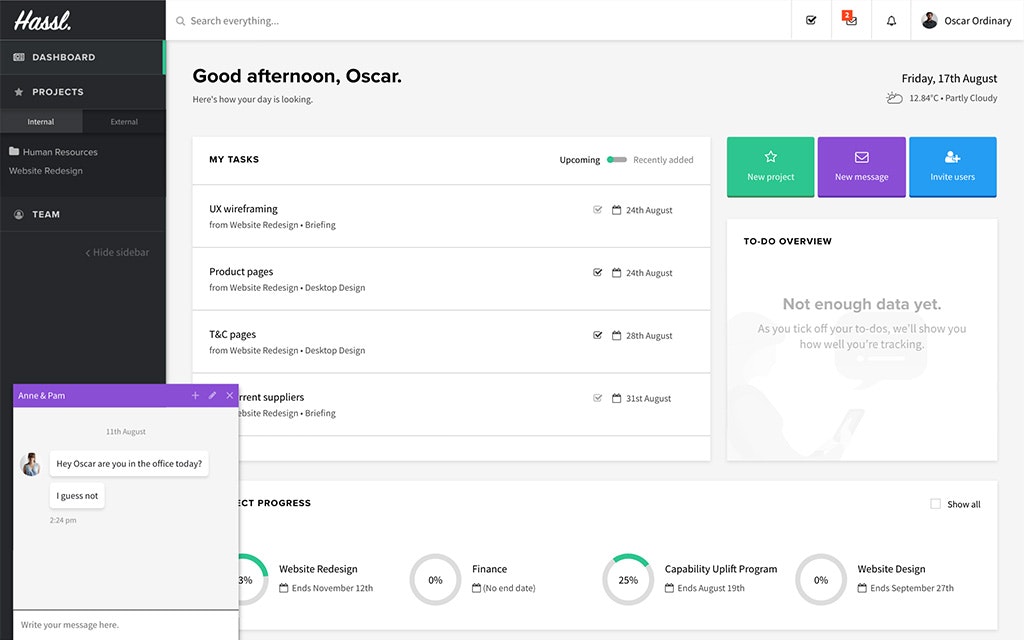This screenshot has height=640, width=1024.
Task: Click calendar icon by Finance no end date
Action: tap(476, 588)
